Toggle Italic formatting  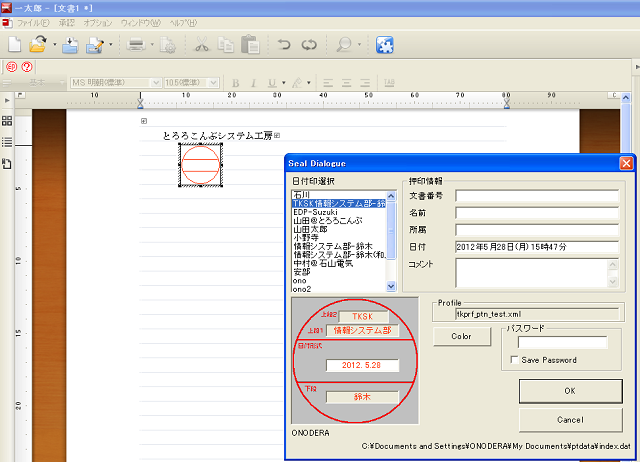click(253, 83)
